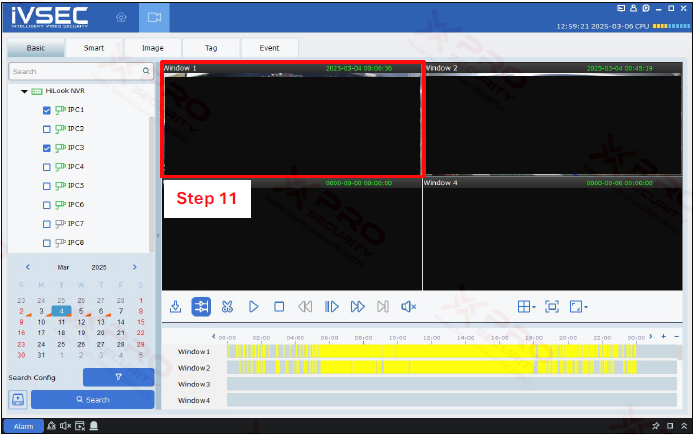The height and width of the screenshot is (435, 693).
Task: Go to next month in calendar
Action: (134, 268)
